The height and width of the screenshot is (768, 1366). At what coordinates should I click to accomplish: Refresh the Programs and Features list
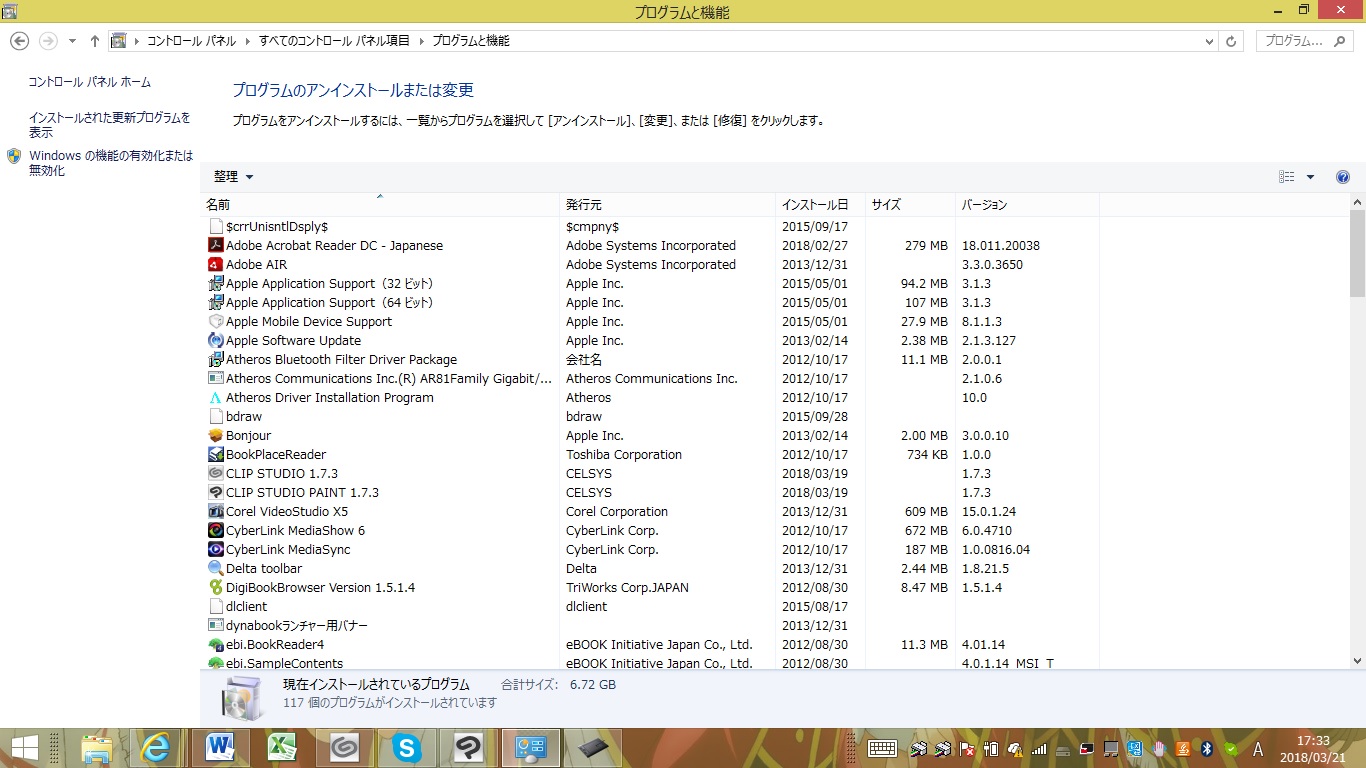pos(1232,41)
